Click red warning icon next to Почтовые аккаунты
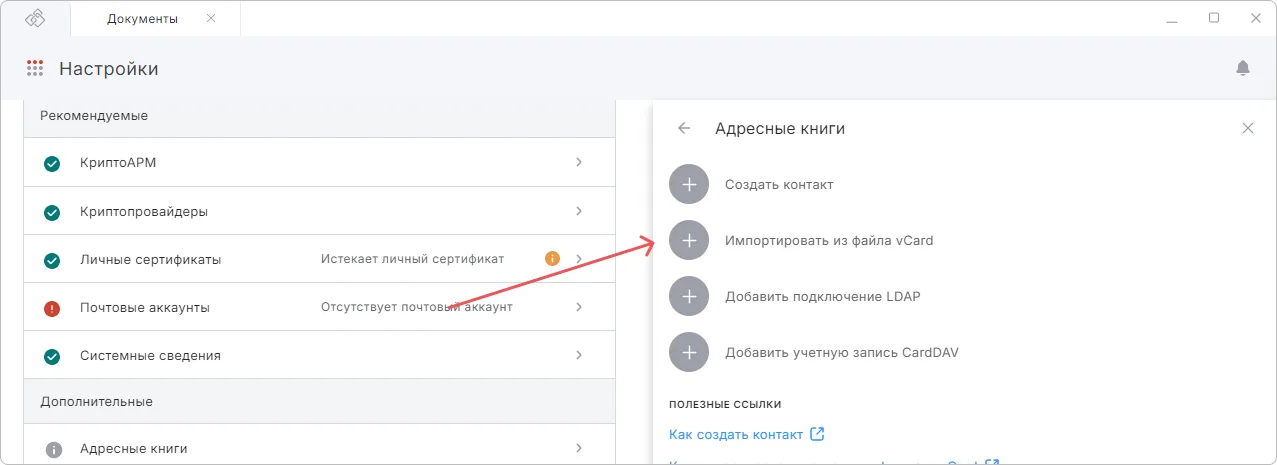Viewport: 1277px width, 465px height. coord(52,308)
